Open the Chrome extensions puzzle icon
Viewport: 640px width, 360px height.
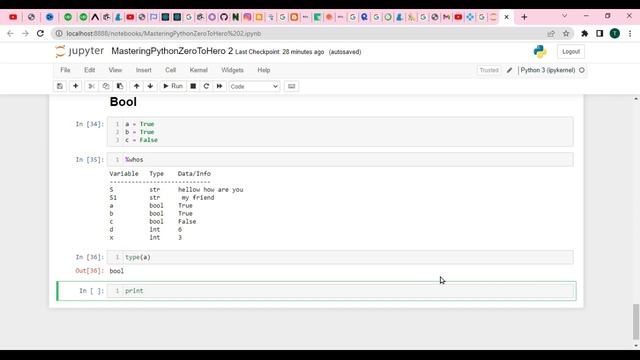tap(584, 33)
